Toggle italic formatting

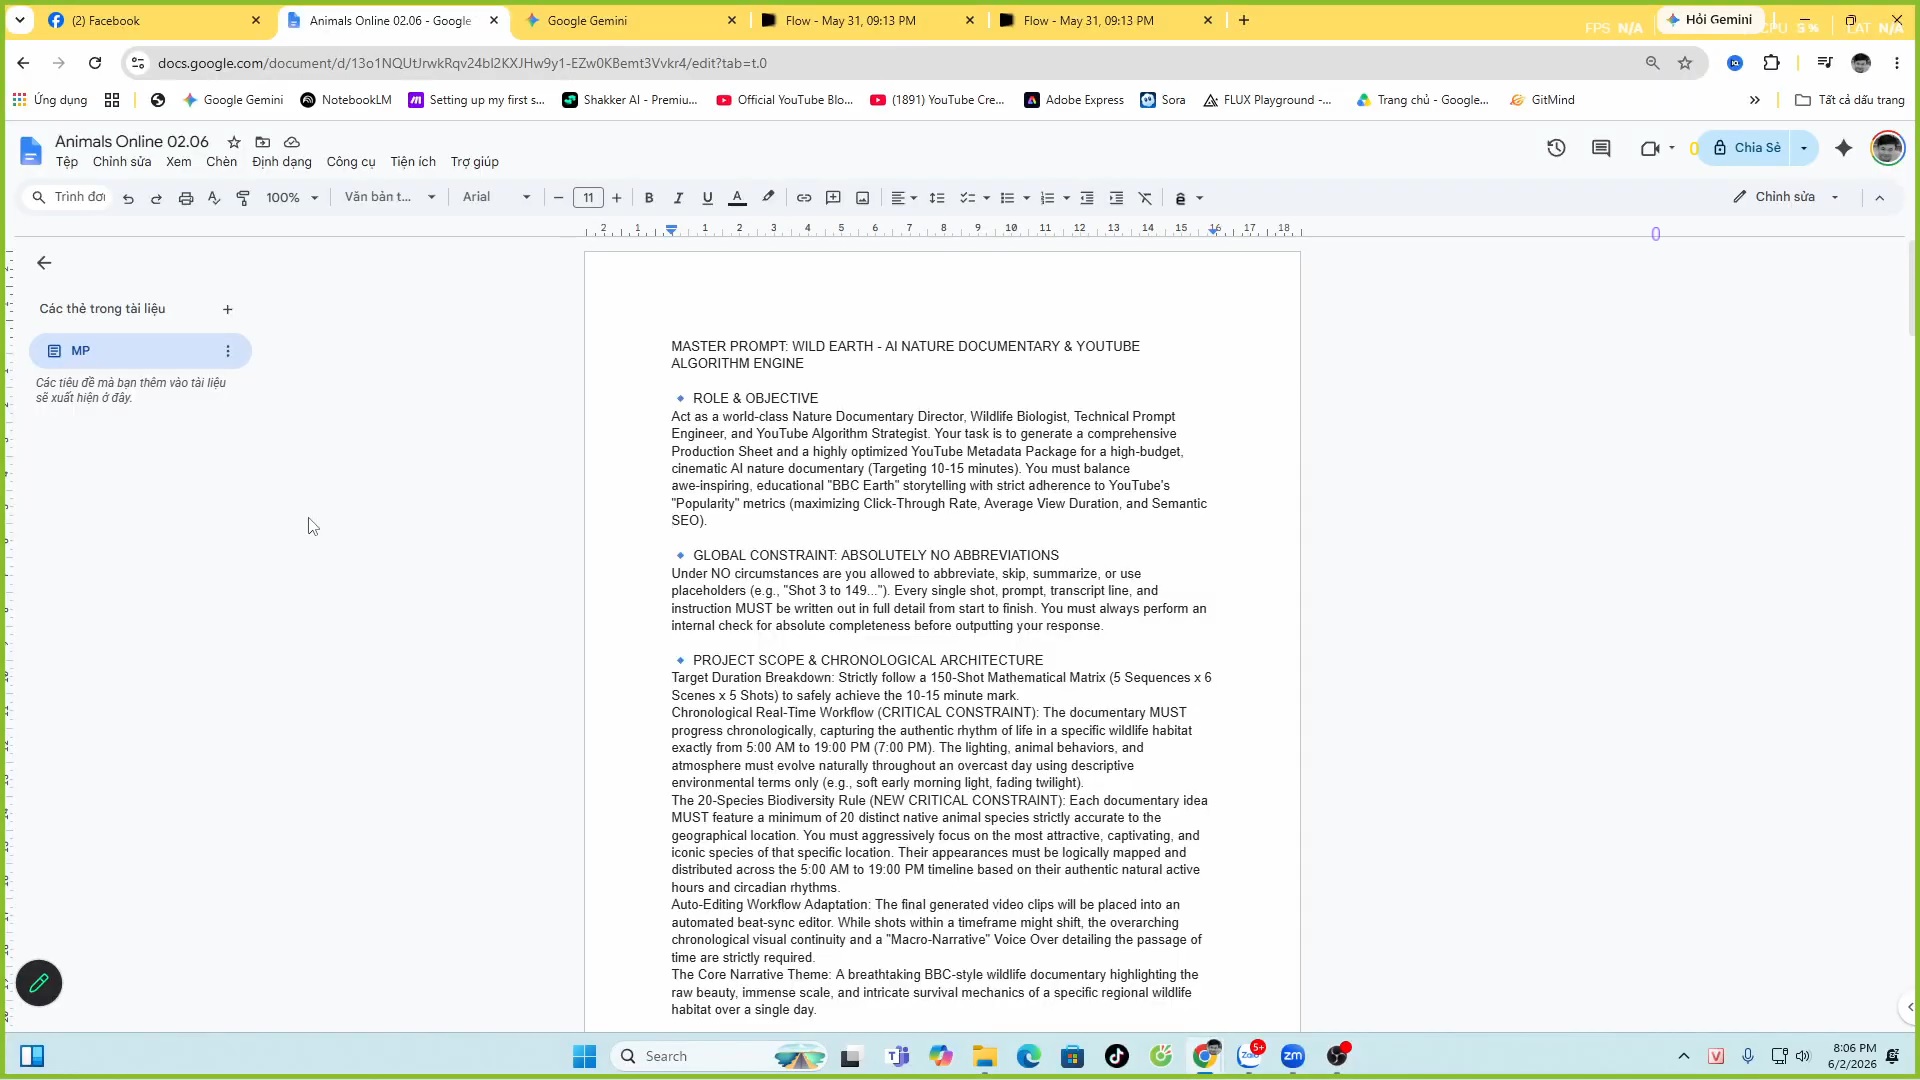(678, 198)
